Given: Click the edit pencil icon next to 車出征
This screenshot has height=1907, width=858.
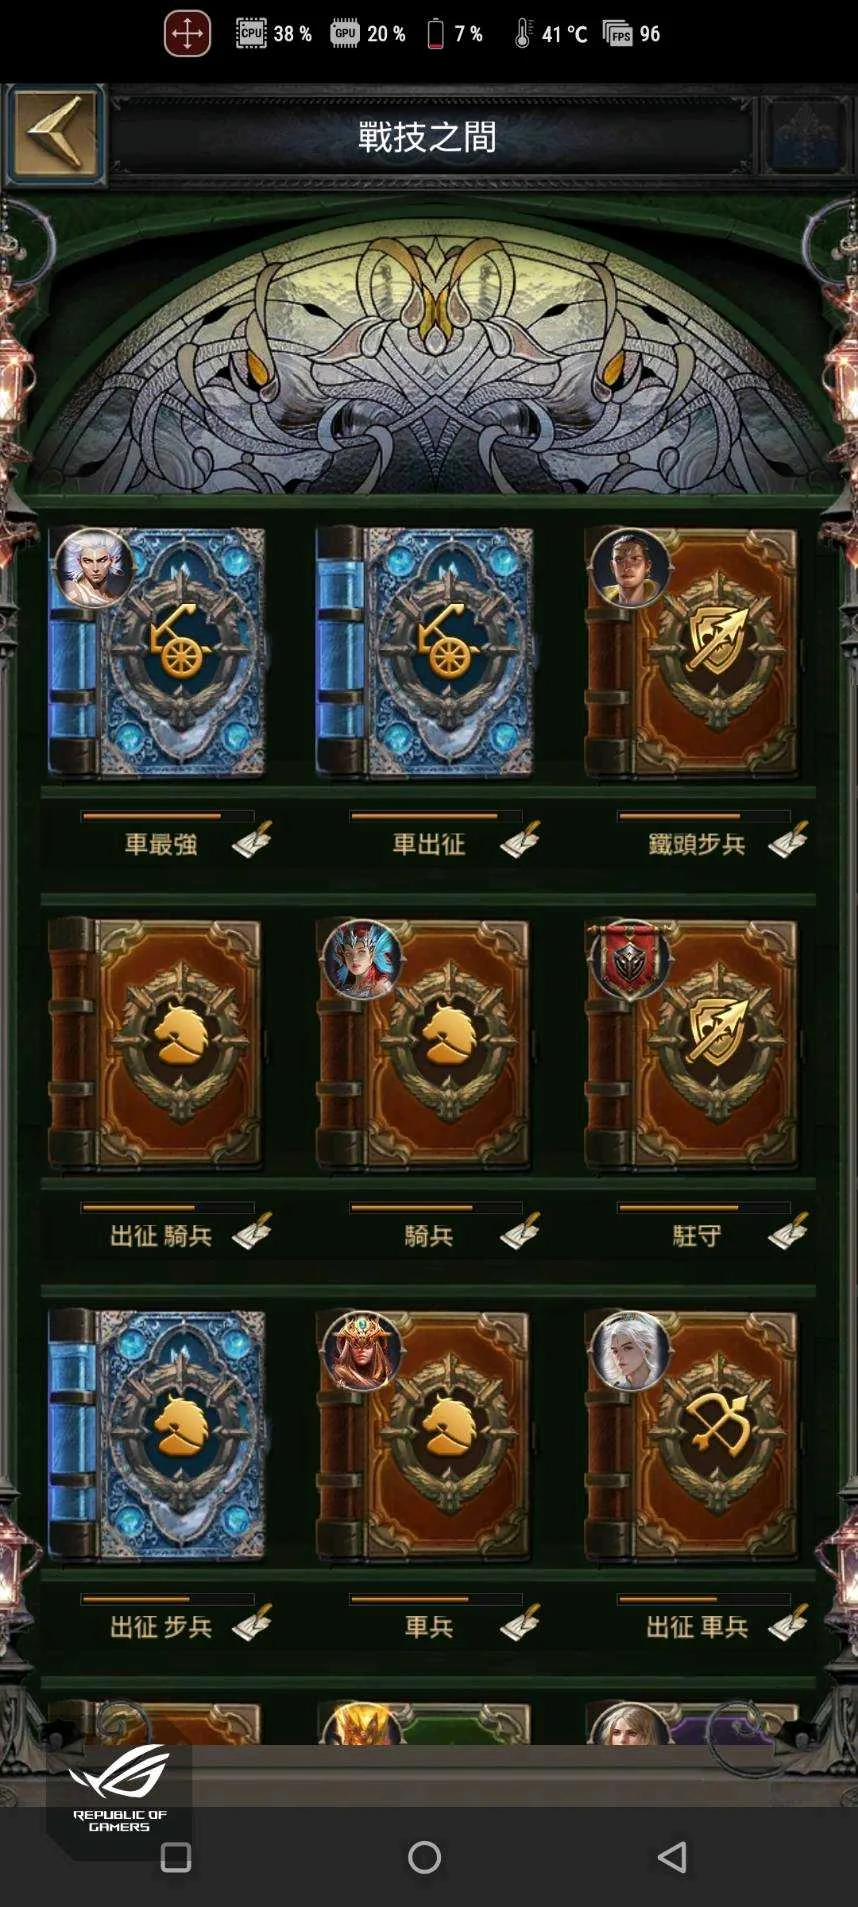Looking at the screenshot, I should pyautogui.click(x=520, y=840).
